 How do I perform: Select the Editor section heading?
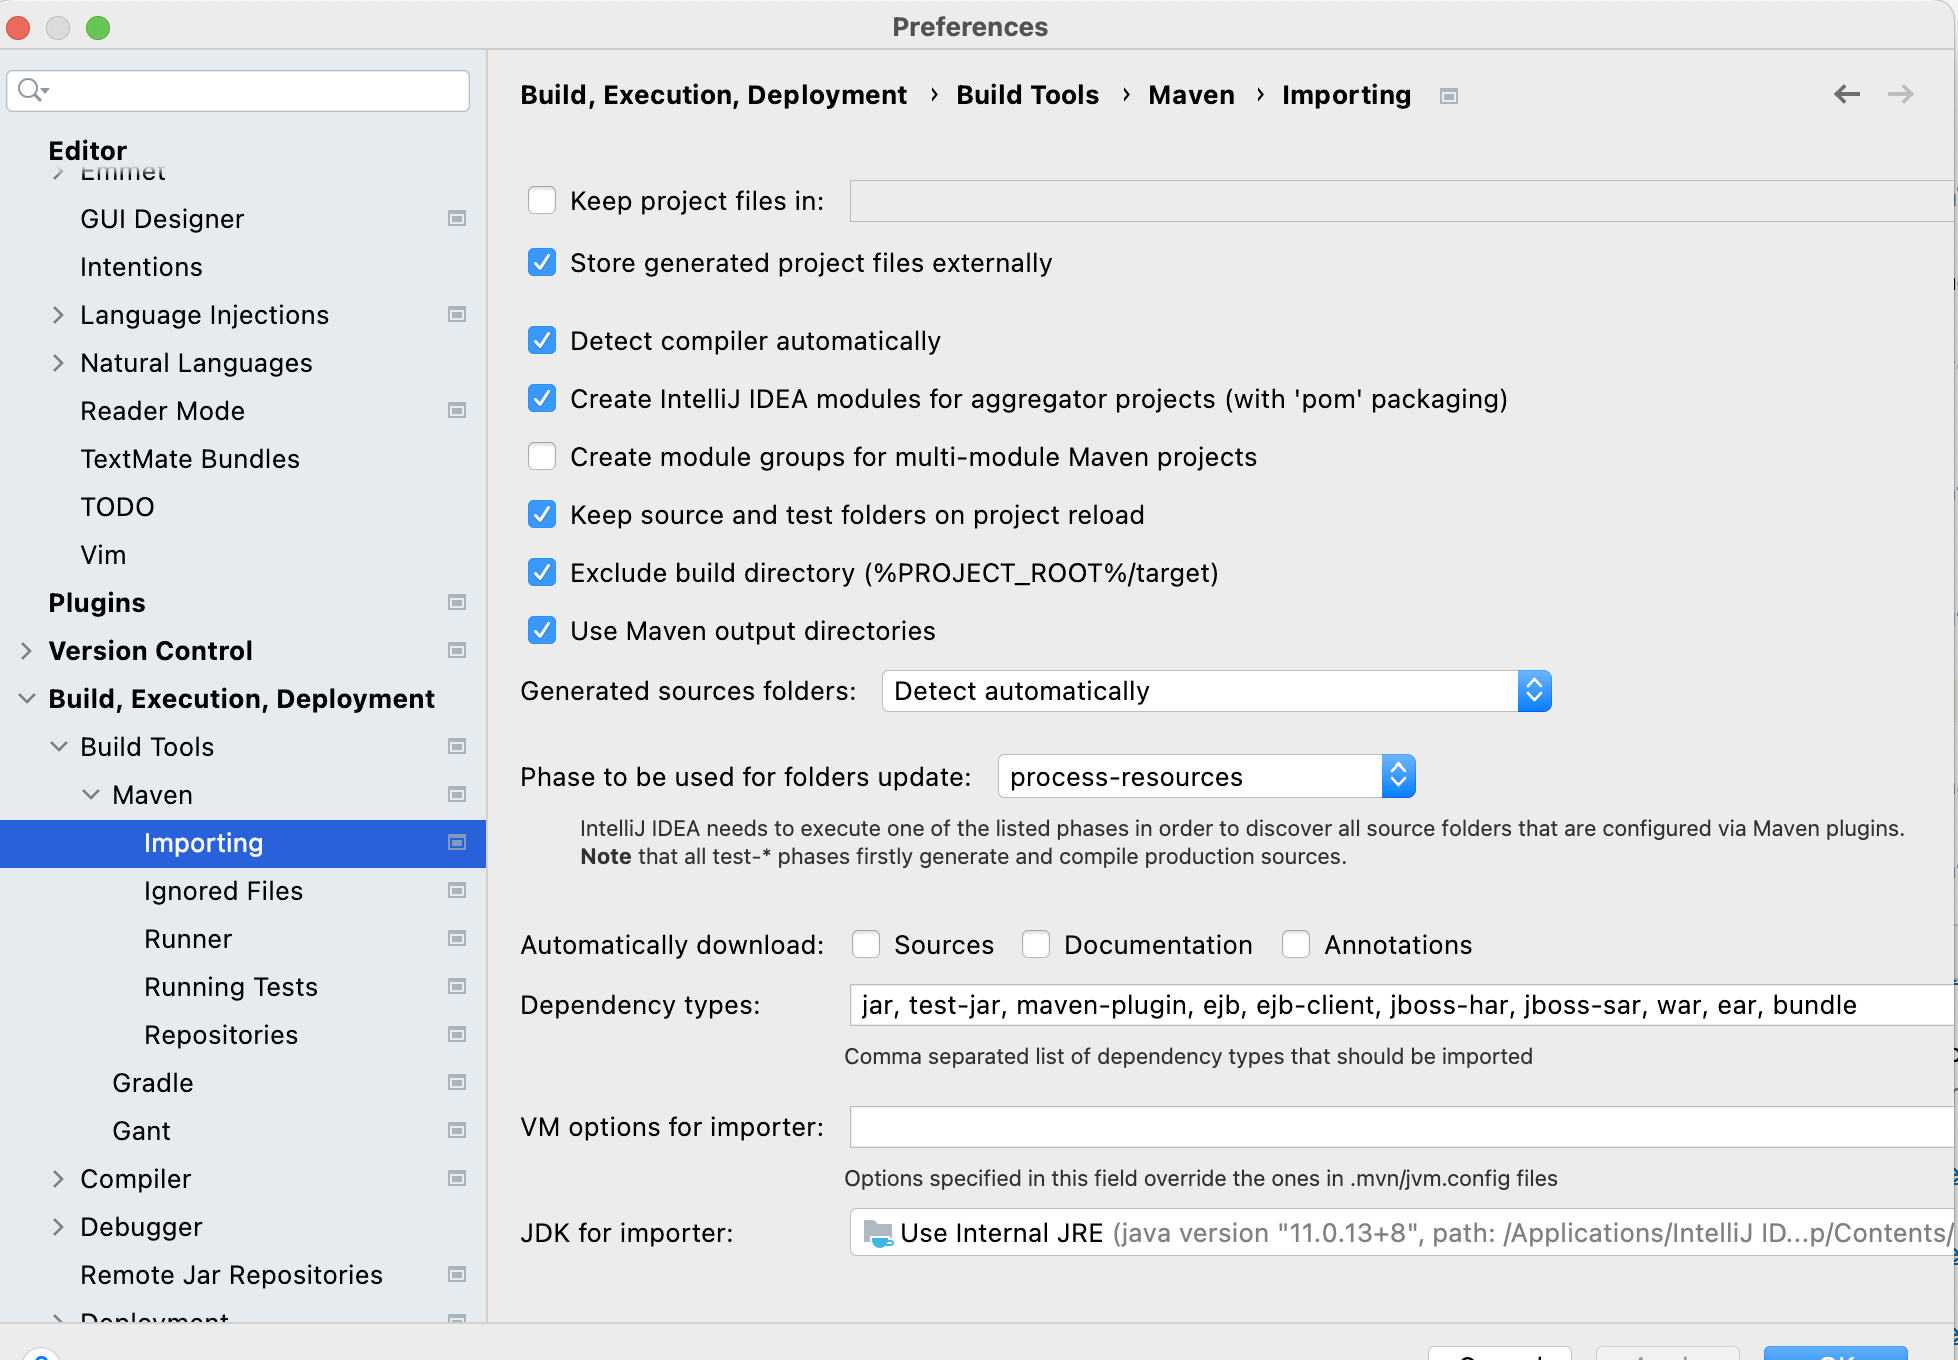tap(88, 151)
